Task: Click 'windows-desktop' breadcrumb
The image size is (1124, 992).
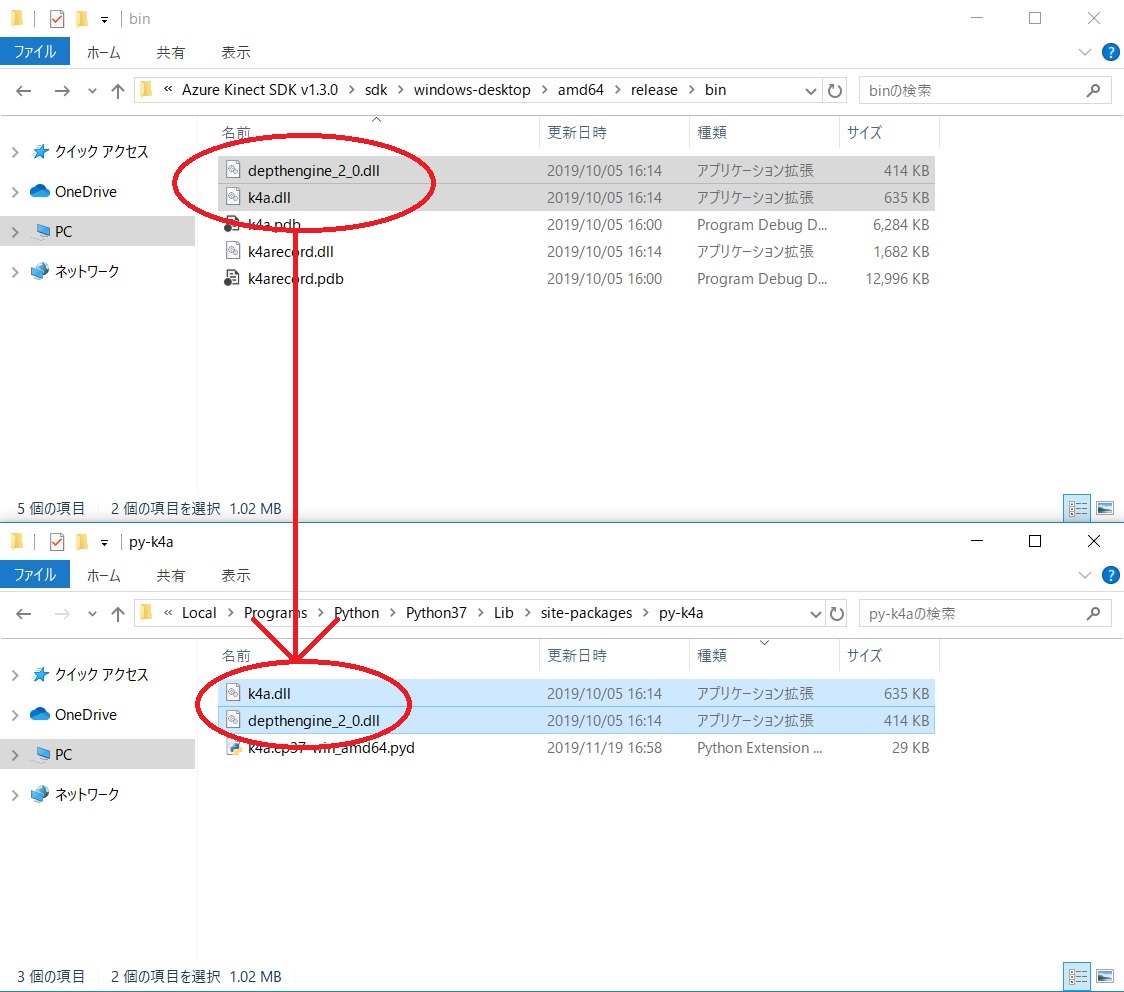Action: coord(472,90)
